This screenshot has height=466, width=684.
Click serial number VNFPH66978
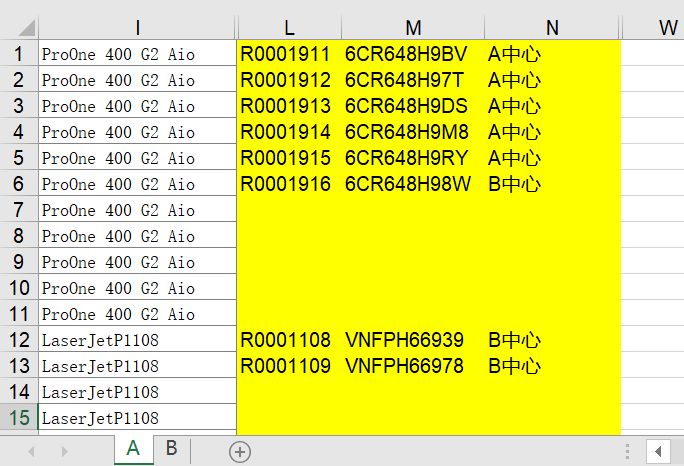coord(404,366)
